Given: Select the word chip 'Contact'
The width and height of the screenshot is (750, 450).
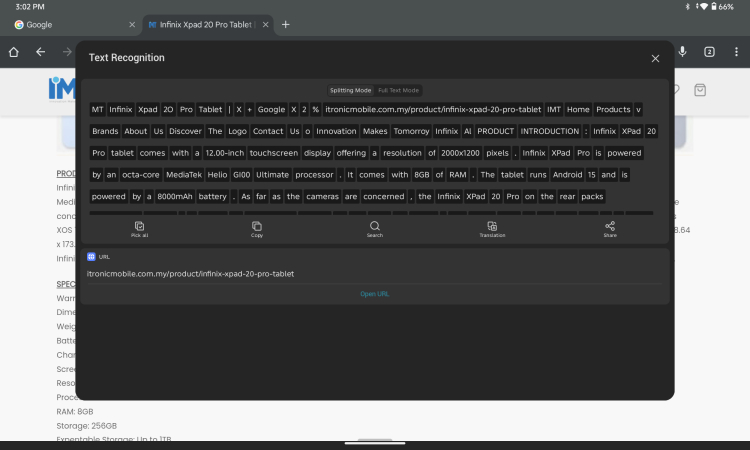Looking at the screenshot, I should pyautogui.click(x=268, y=131).
